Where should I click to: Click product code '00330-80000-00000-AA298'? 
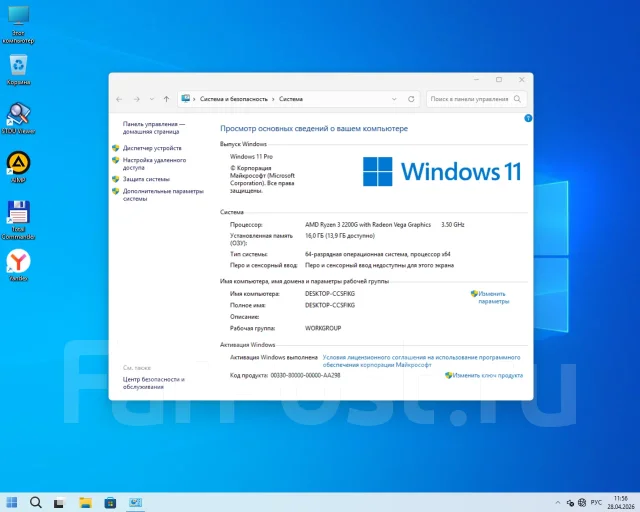305,375
